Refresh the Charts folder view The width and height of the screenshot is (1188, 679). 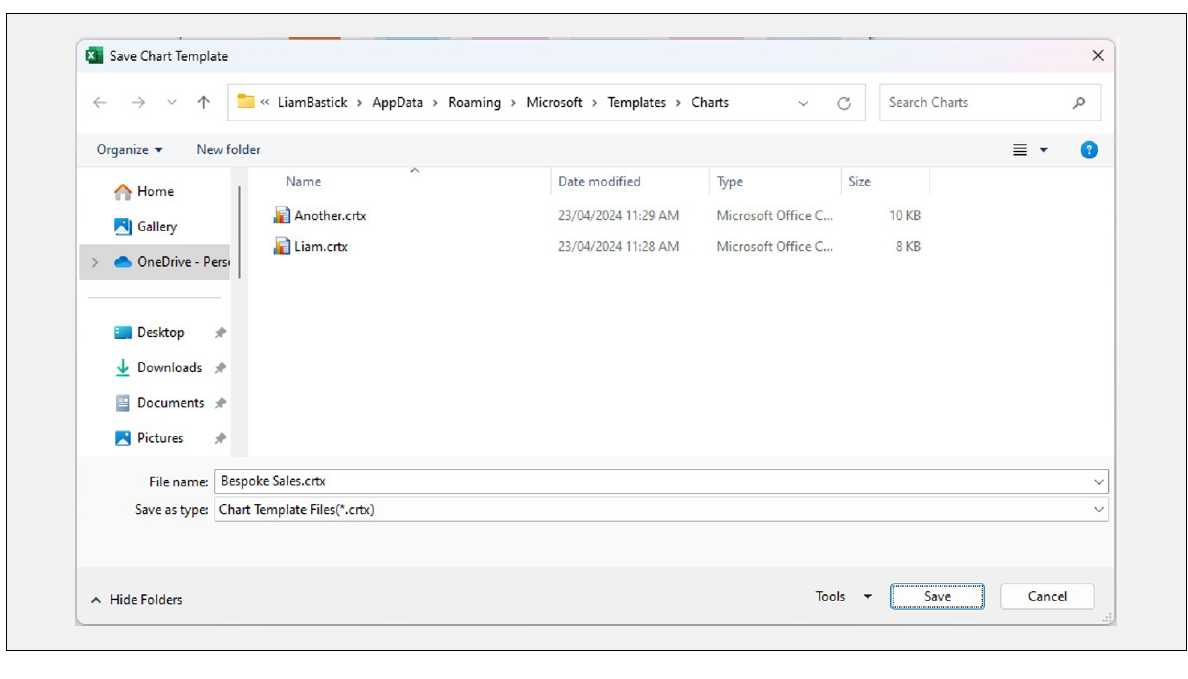845,102
